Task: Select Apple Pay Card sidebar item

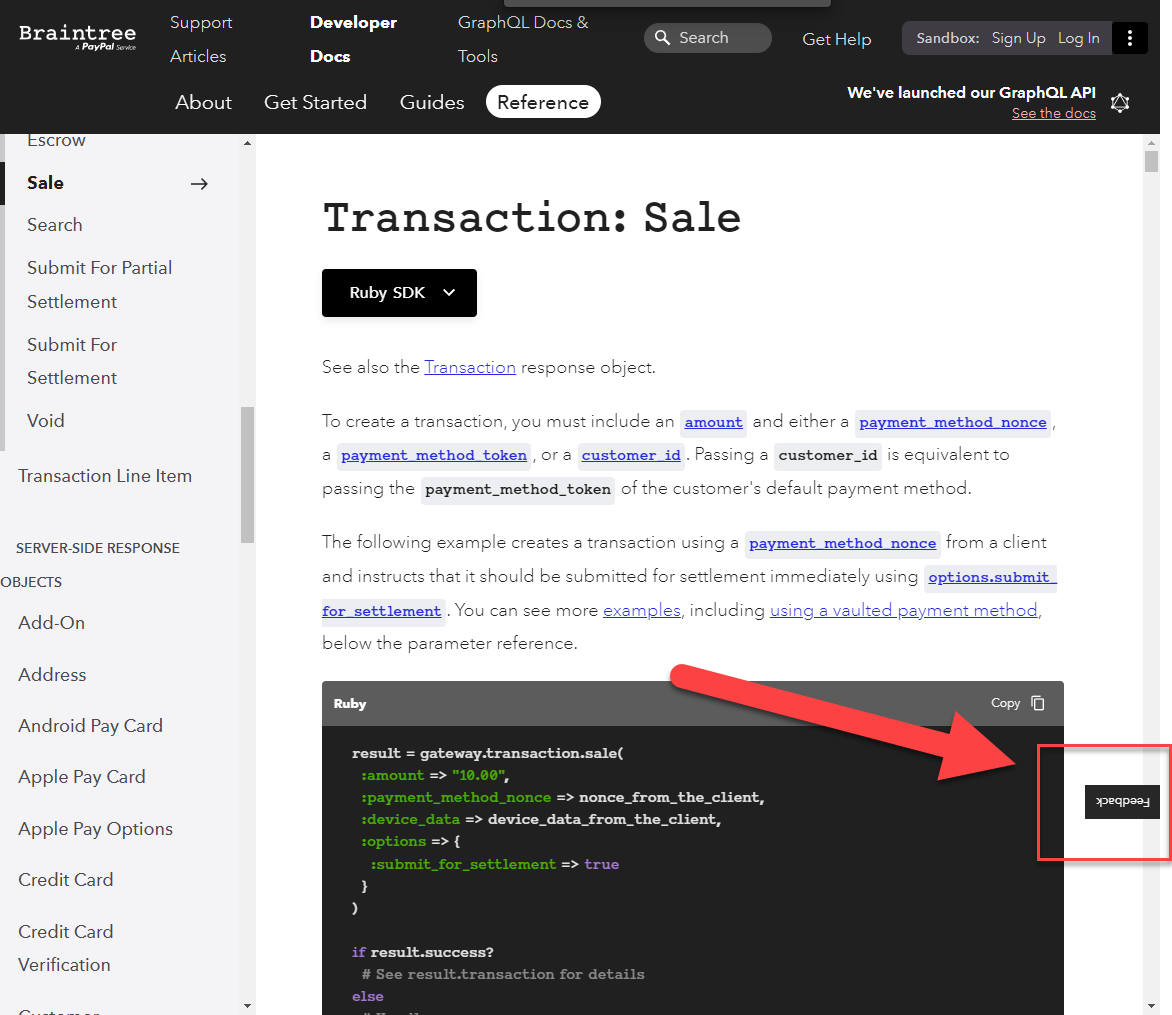Action: pyautogui.click(x=82, y=777)
